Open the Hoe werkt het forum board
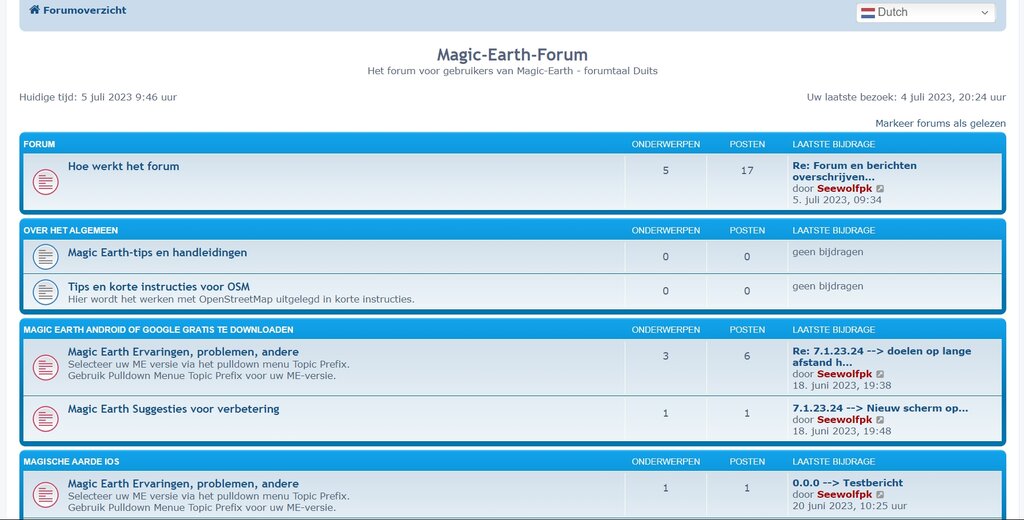 coord(123,166)
